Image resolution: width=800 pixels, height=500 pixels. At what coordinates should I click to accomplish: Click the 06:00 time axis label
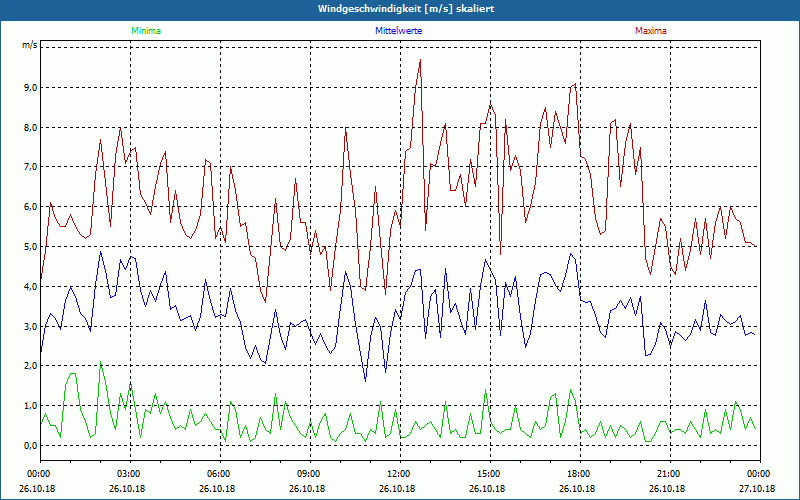pyautogui.click(x=217, y=474)
